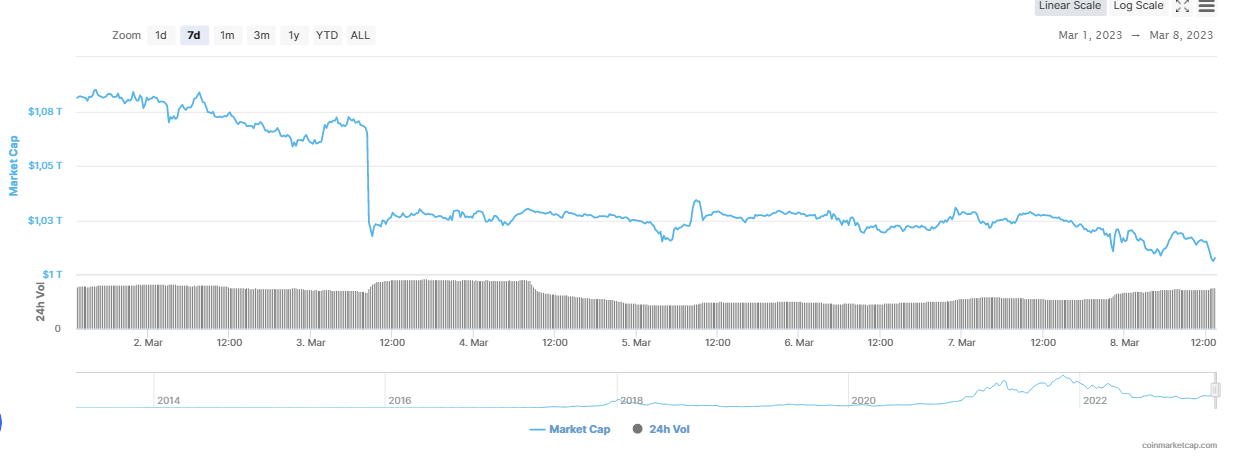The width and height of the screenshot is (1247, 460).
Task: Toggle 24h Vol series in legend
Action: pyautogui.click(x=662, y=429)
